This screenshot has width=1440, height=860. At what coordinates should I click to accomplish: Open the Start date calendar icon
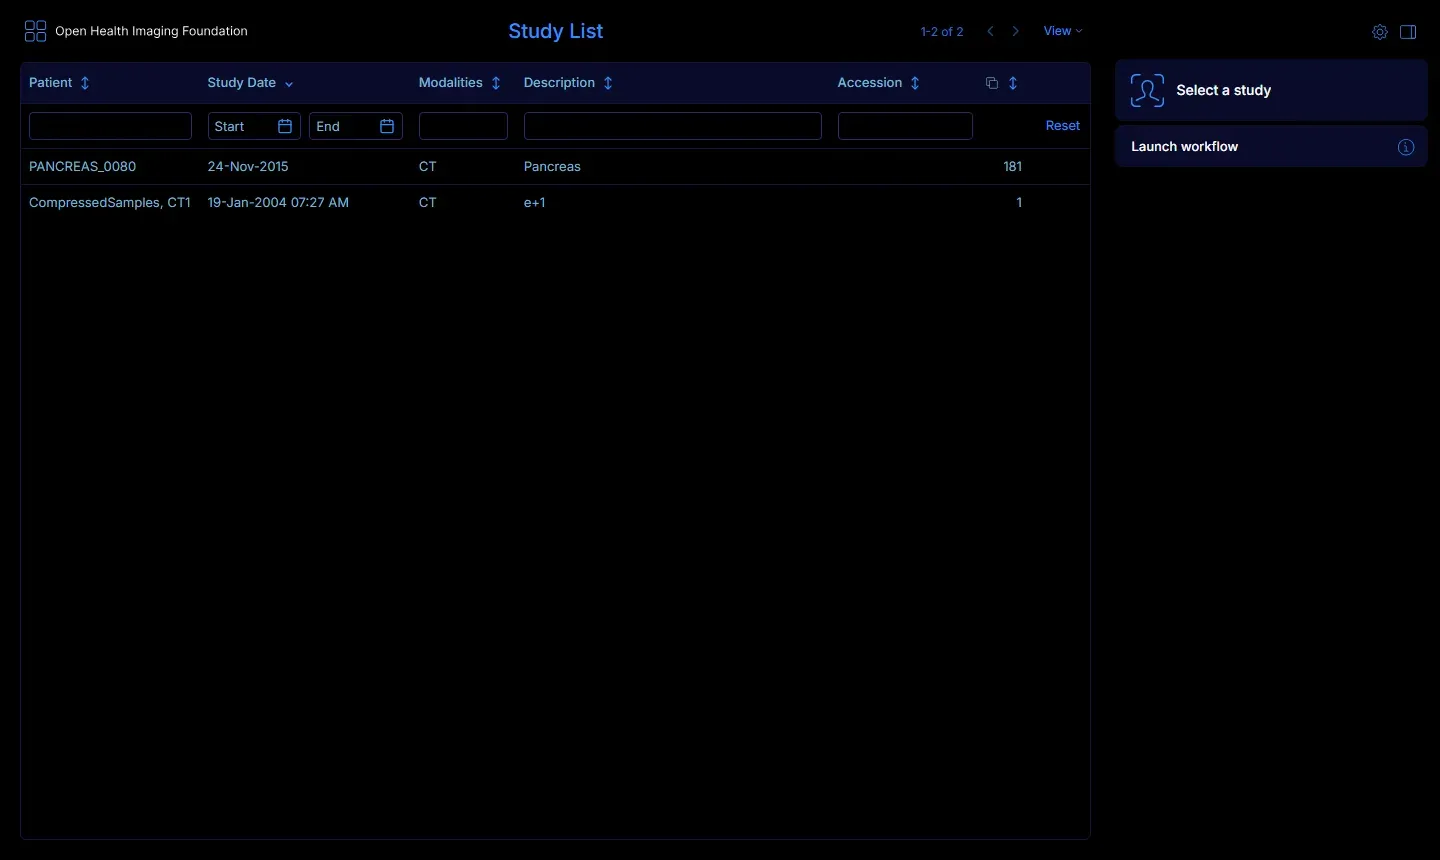285,126
